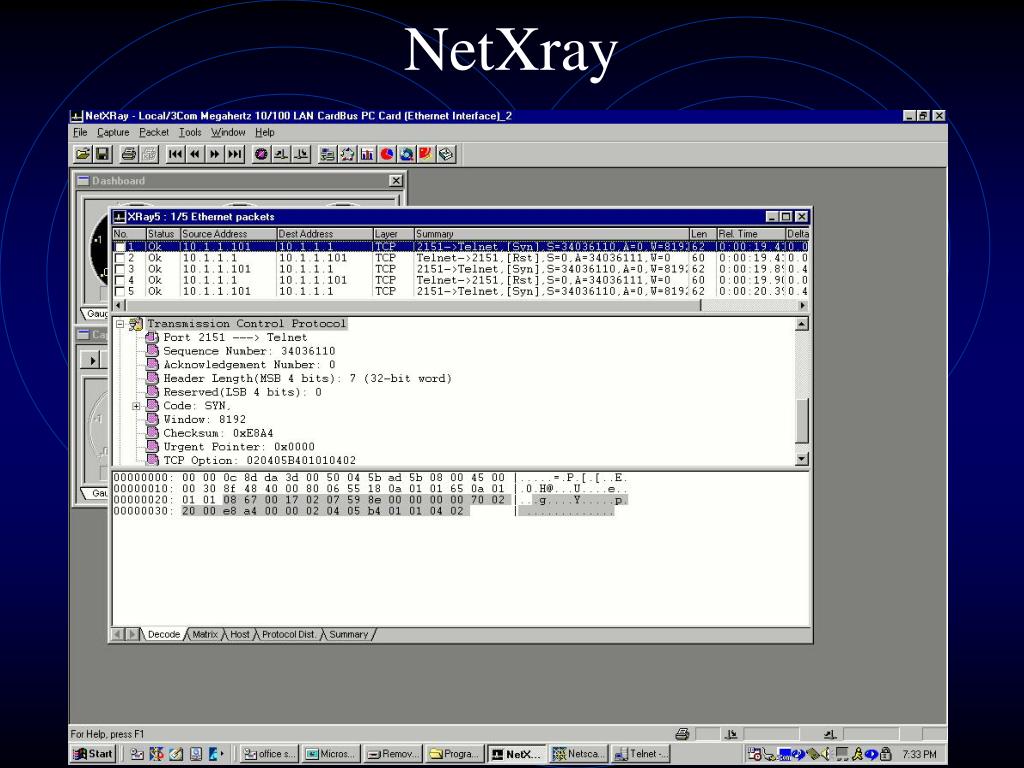Switch to the Protocol Dist. tab
The height and width of the screenshot is (768, 1024).
(289, 634)
